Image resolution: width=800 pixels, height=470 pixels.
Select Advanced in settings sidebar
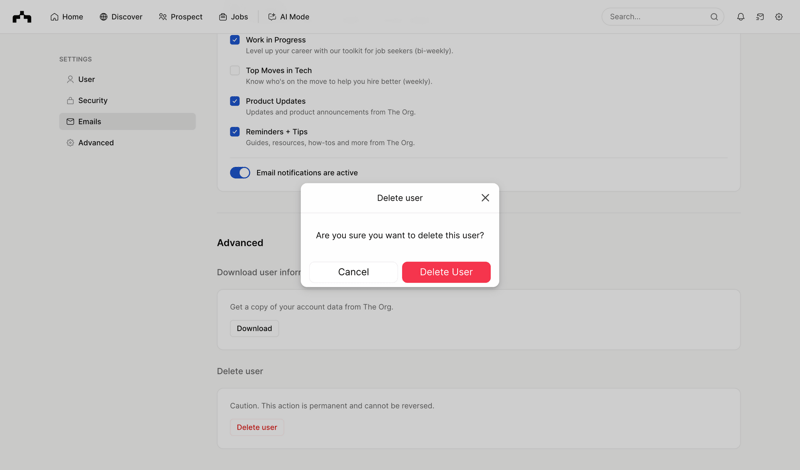click(x=127, y=143)
